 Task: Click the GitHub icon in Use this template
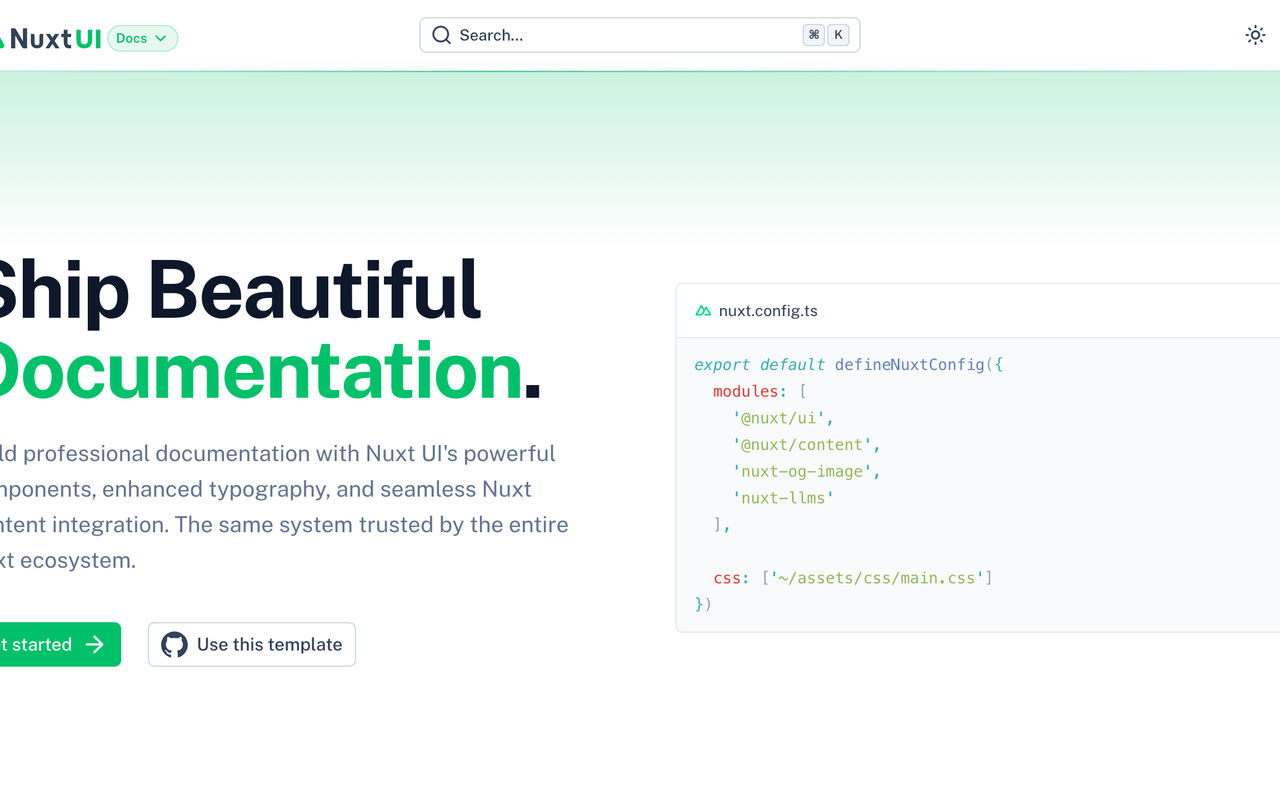[x=174, y=644]
